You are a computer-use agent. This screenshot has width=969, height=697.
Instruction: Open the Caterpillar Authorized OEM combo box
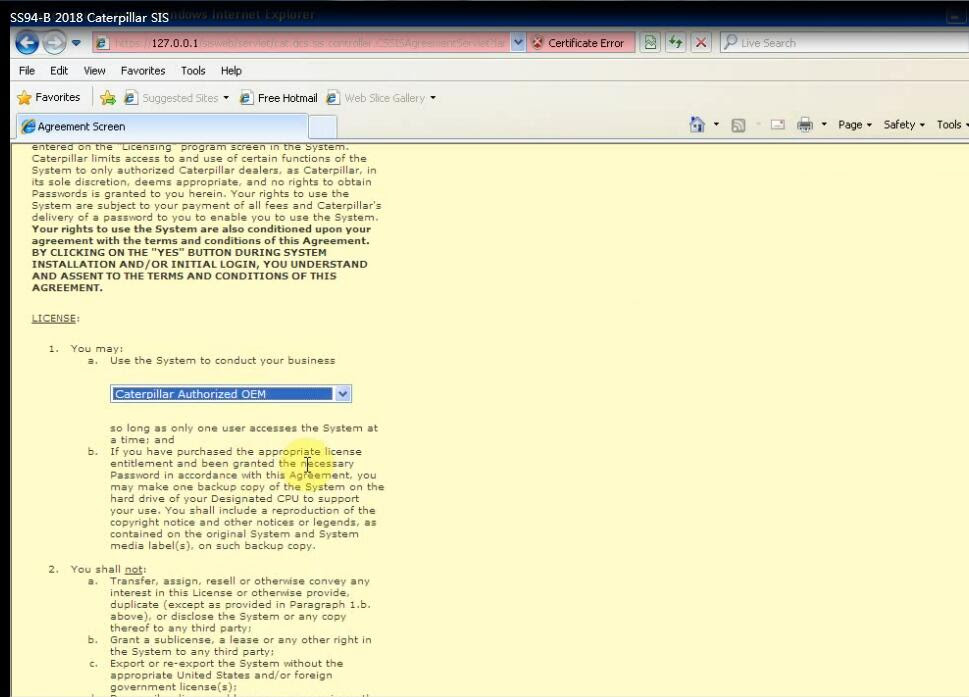(x=231, y=394)
